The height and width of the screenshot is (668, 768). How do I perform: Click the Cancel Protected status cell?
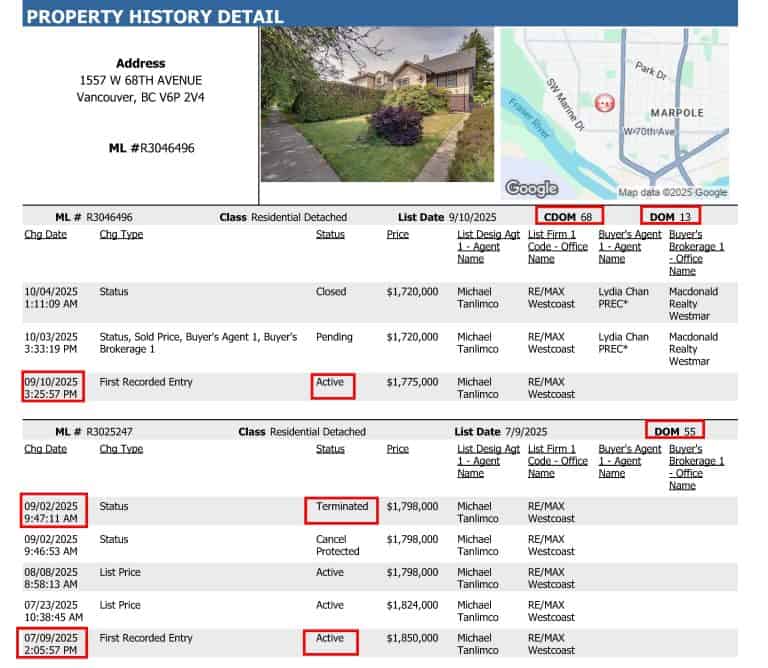coord(337,545)
